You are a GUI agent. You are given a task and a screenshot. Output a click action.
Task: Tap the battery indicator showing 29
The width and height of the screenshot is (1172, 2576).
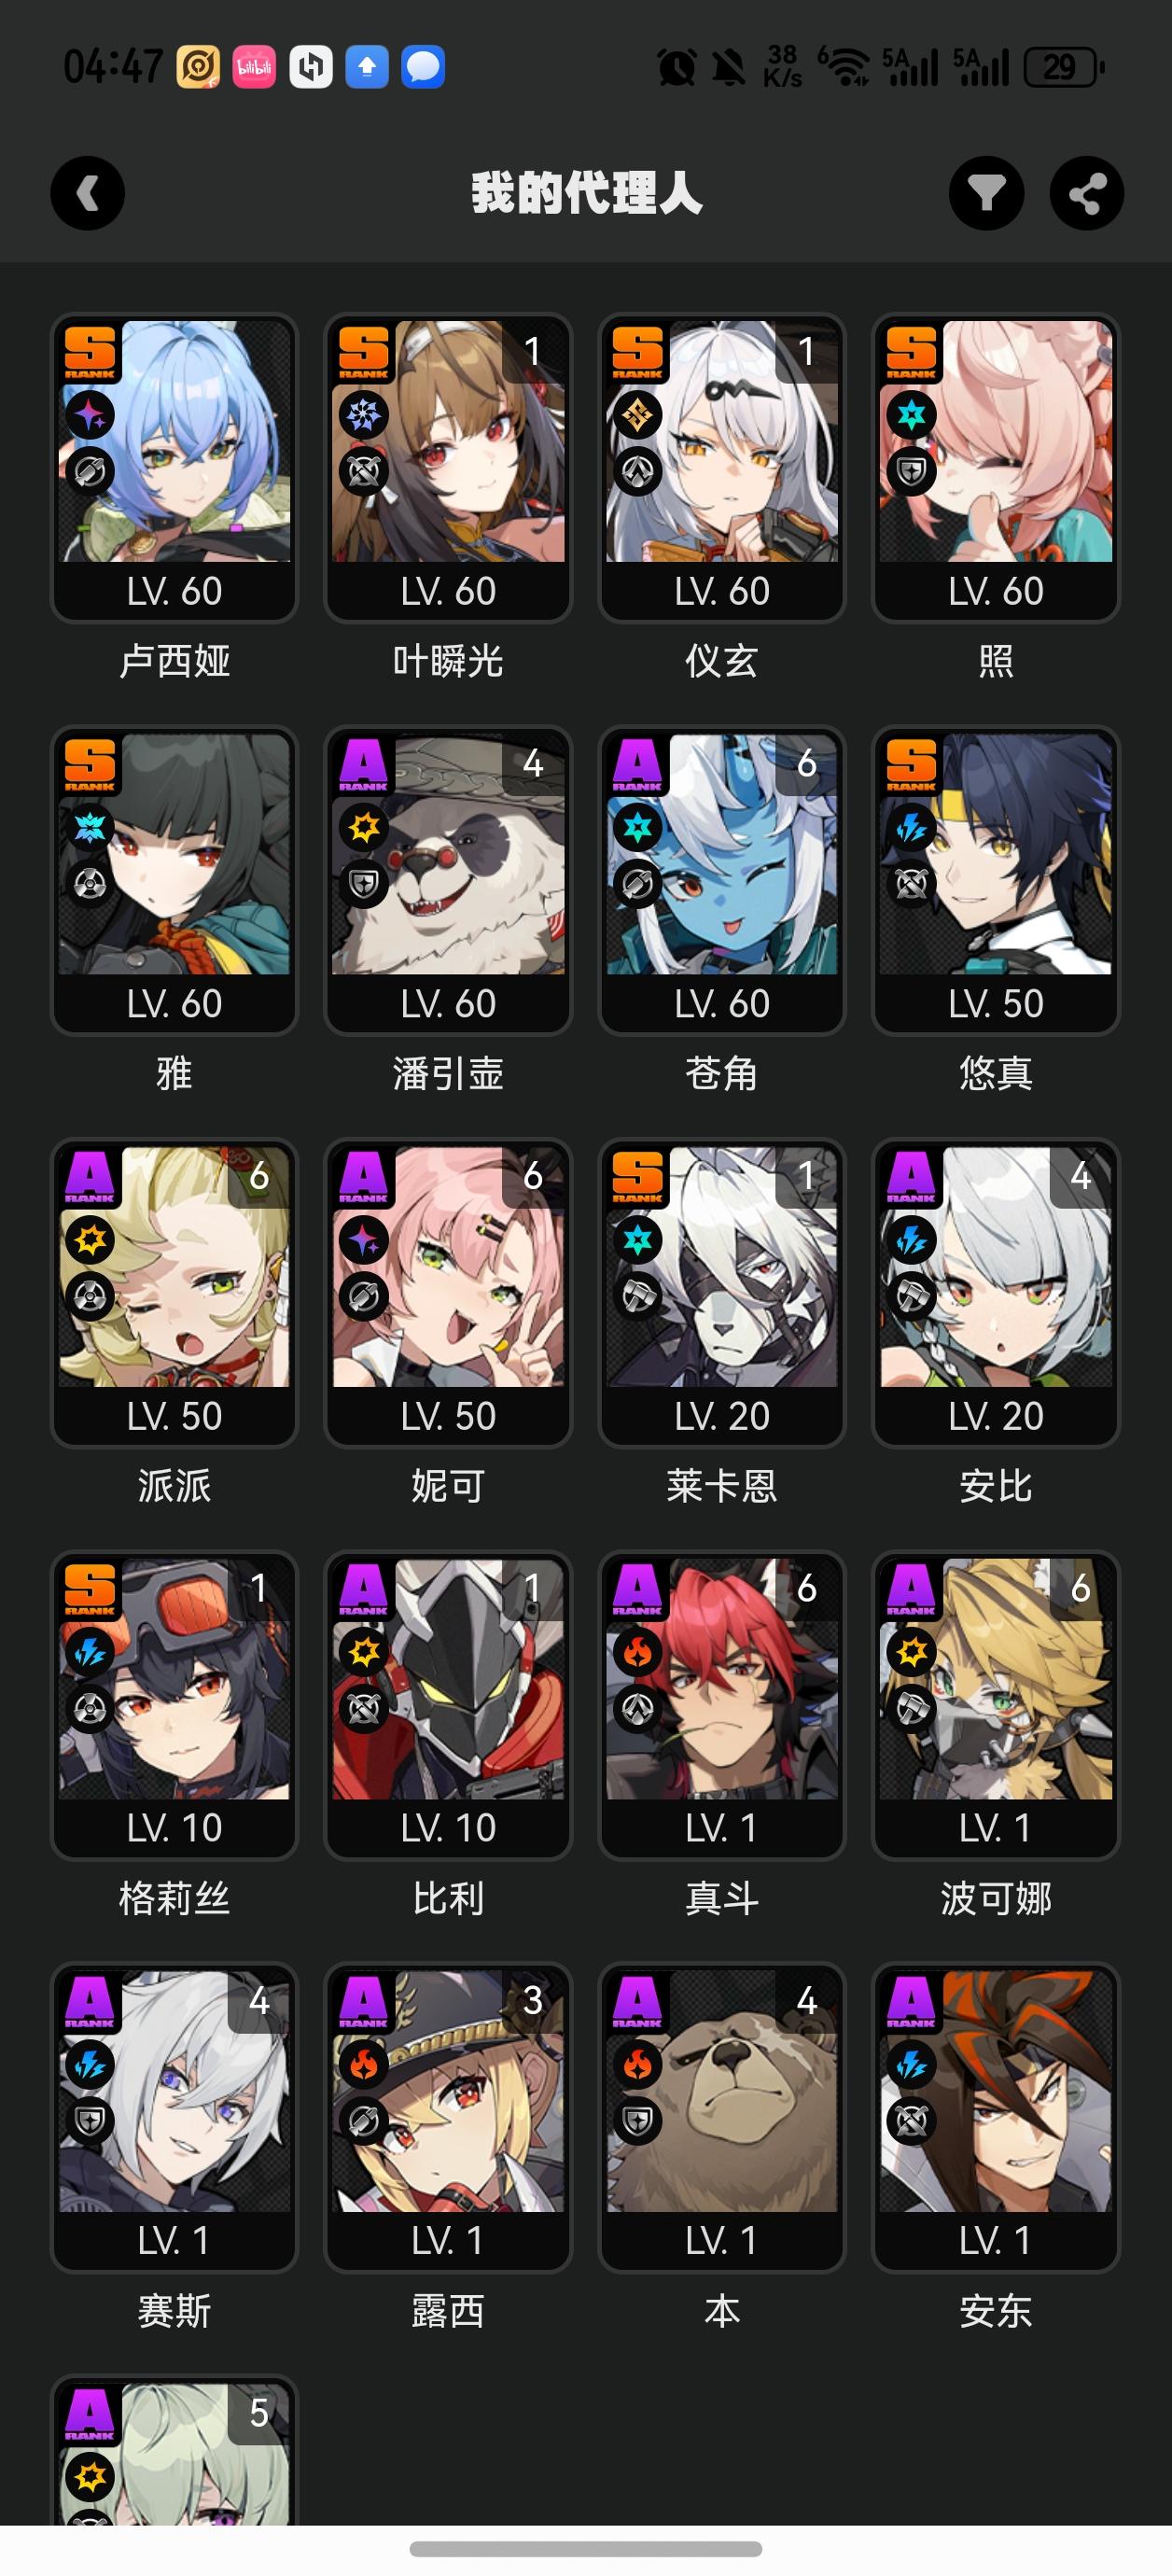[1063, 67]
